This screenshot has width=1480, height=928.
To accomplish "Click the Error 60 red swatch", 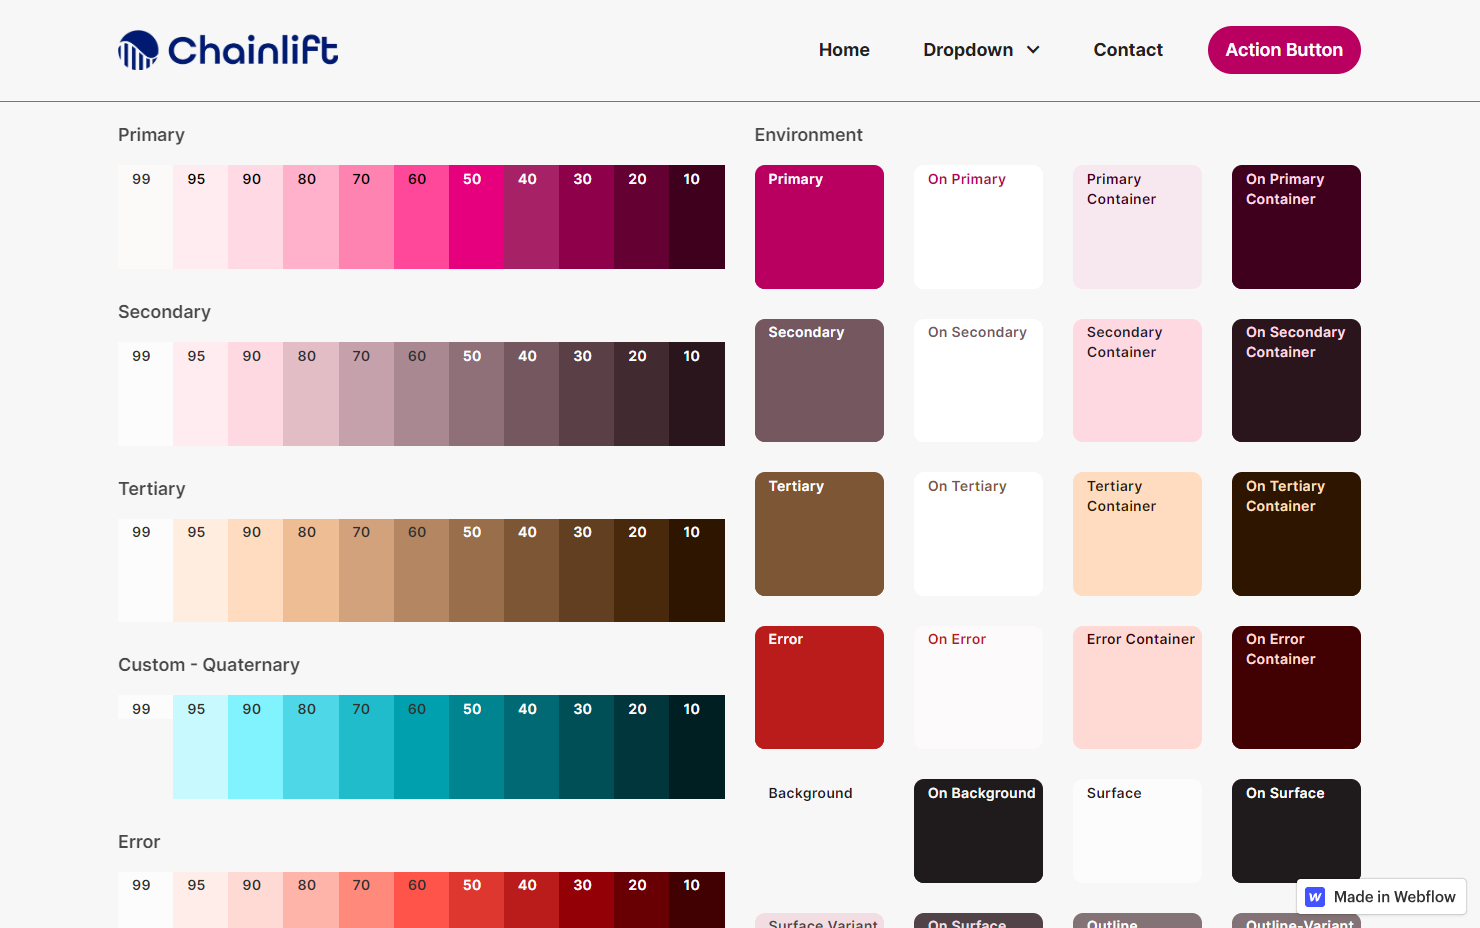I will (421, 900).
